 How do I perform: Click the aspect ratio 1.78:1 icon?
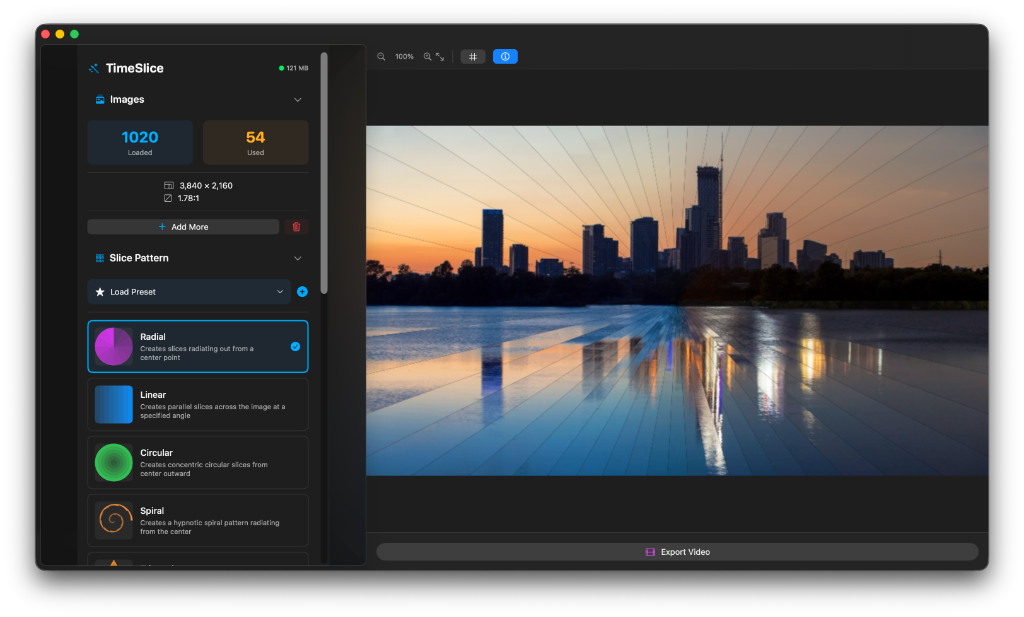pos(168,198)
